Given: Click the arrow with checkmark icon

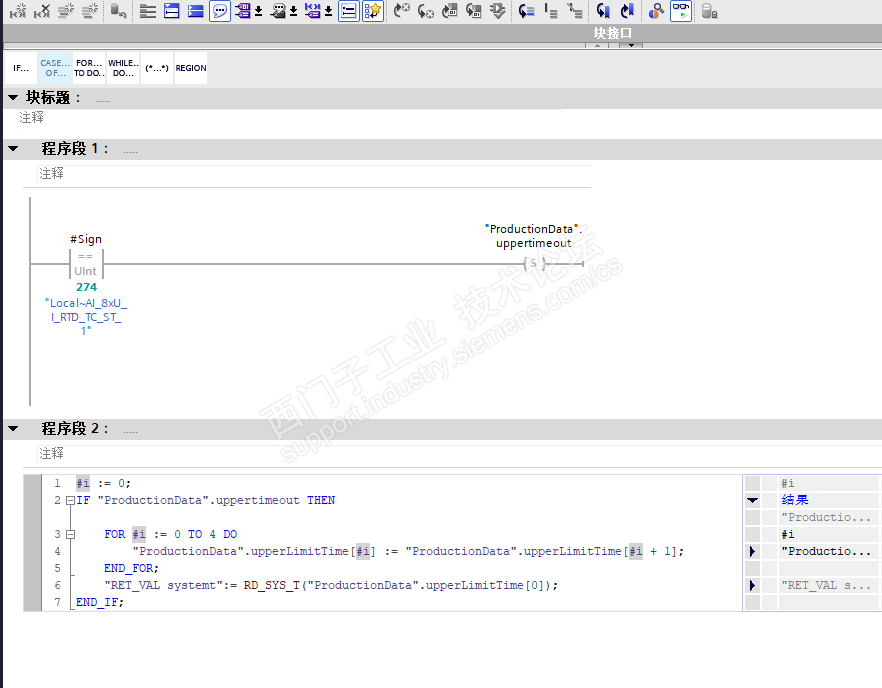Looking at the screenshot, I should point(498,11).
